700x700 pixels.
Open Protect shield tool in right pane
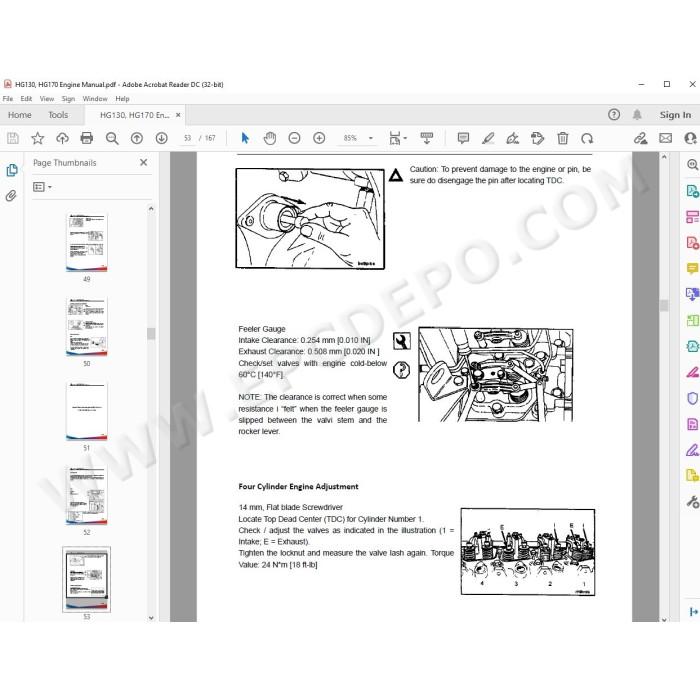point(692,398)
